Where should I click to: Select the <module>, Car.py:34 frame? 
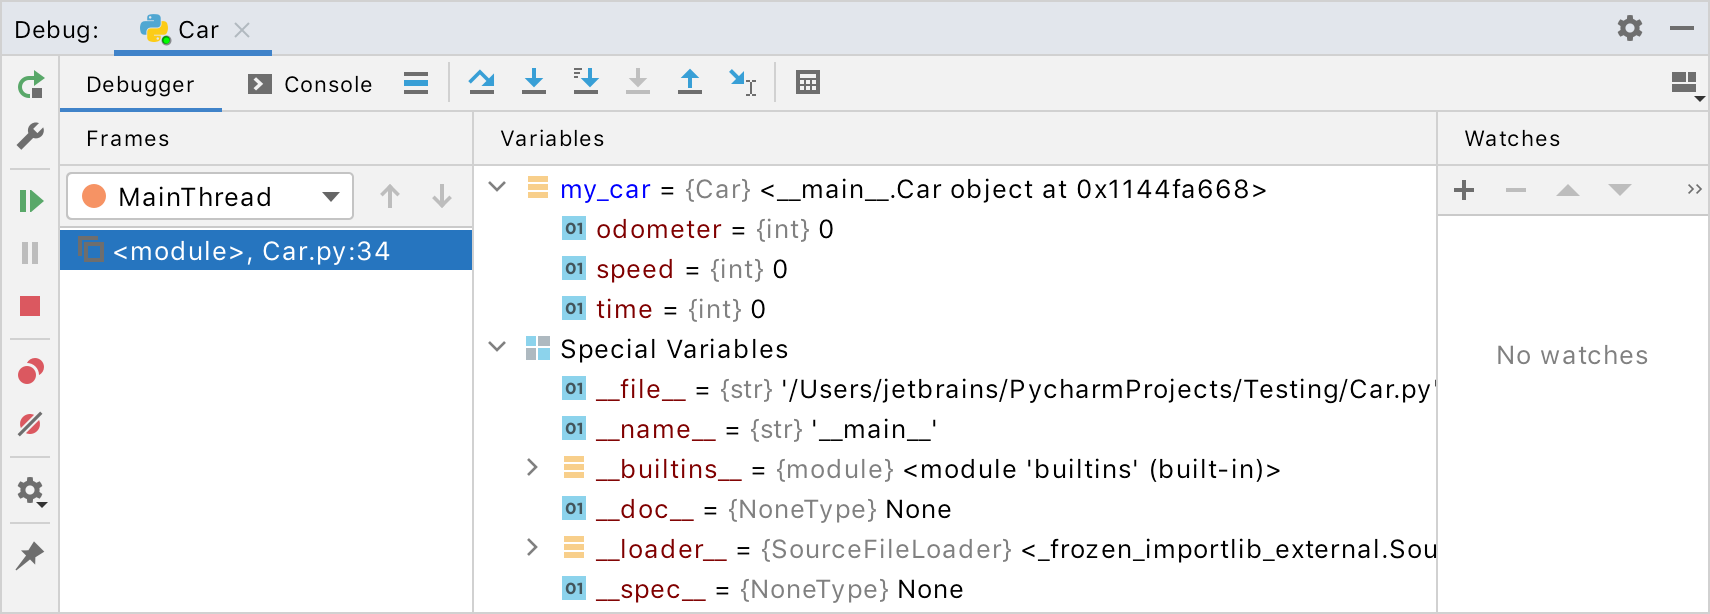coord(266,250)
